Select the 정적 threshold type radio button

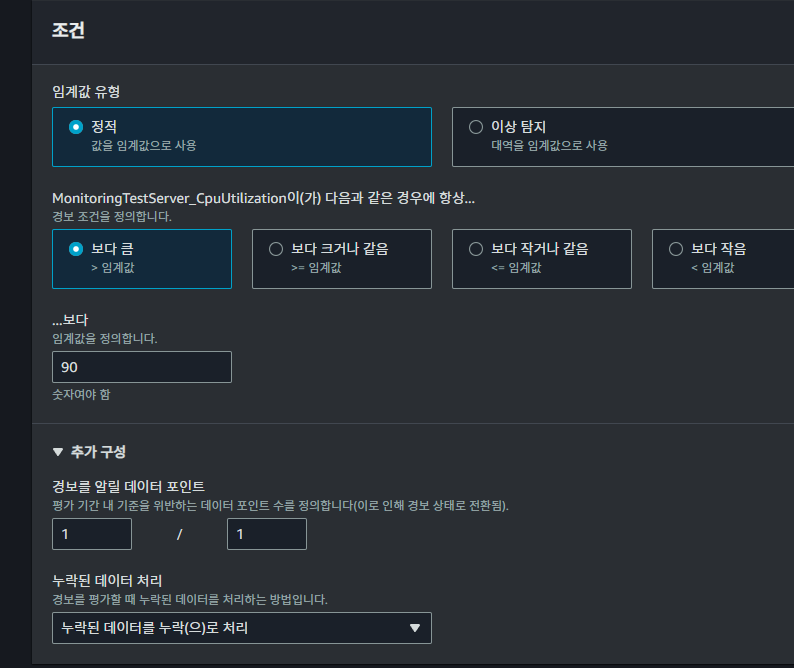(x=76, y=127)
